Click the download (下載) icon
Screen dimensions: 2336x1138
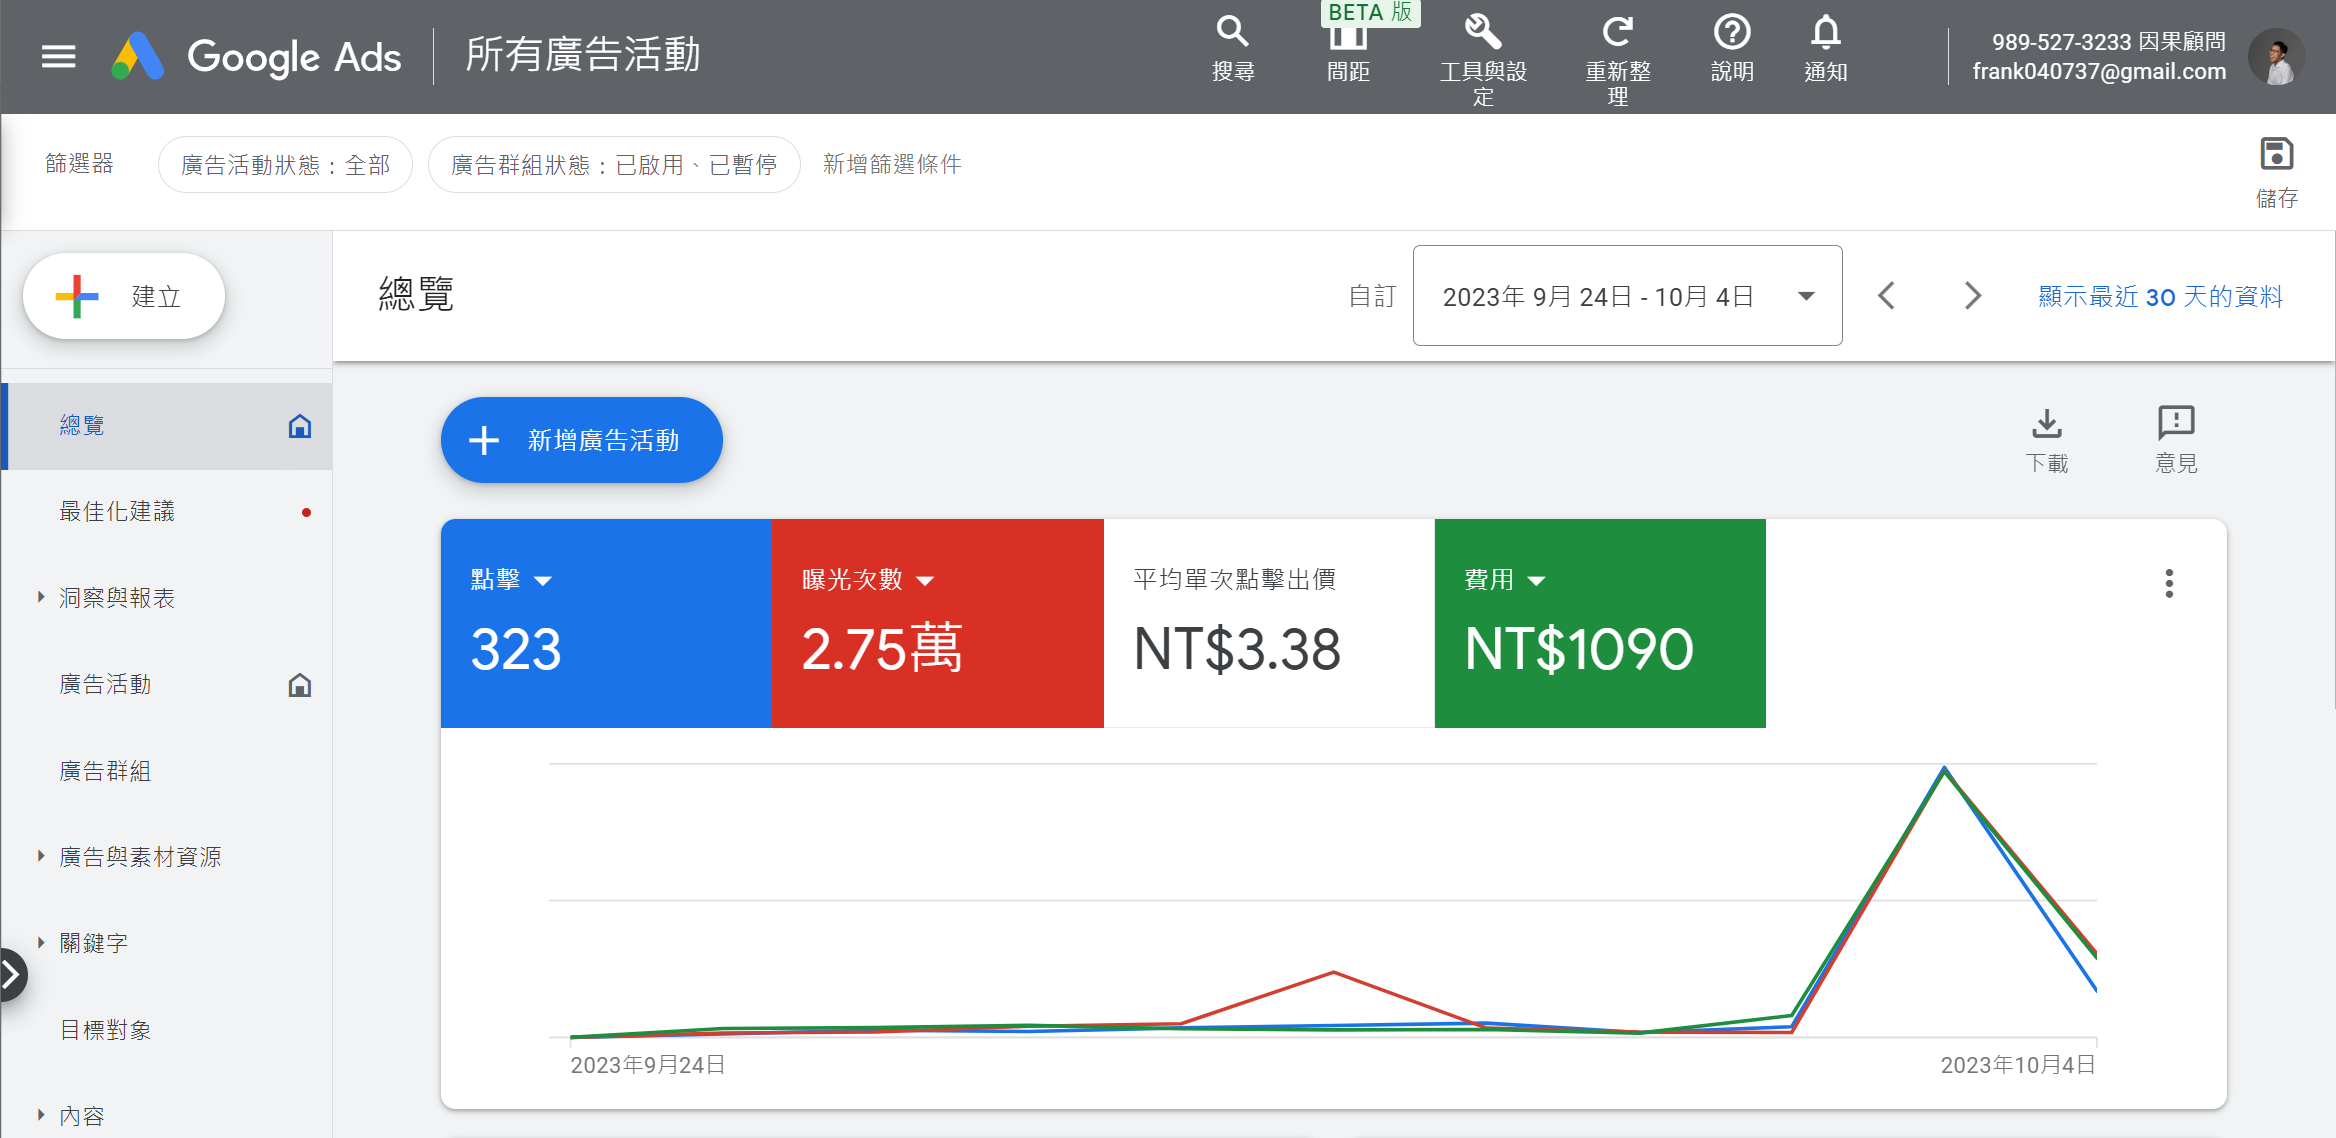pos(2047,424)
